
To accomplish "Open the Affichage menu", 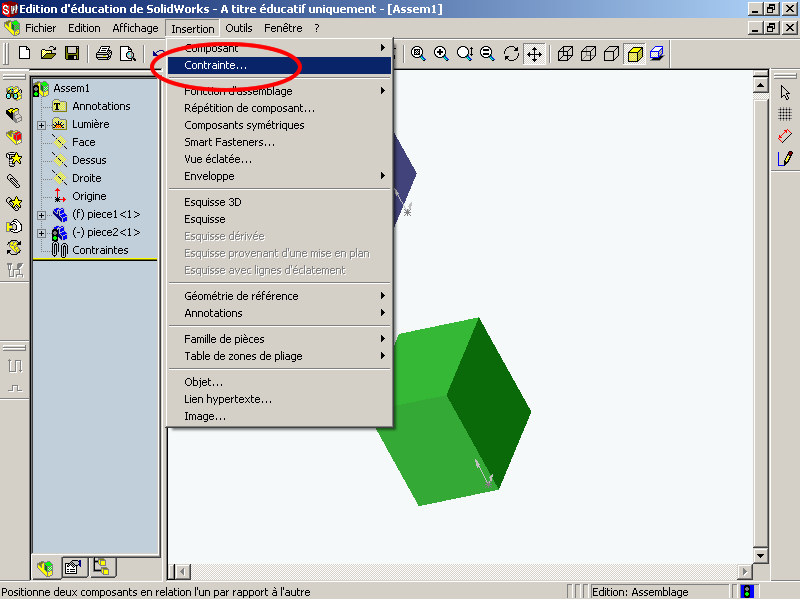I will (135, 28).
